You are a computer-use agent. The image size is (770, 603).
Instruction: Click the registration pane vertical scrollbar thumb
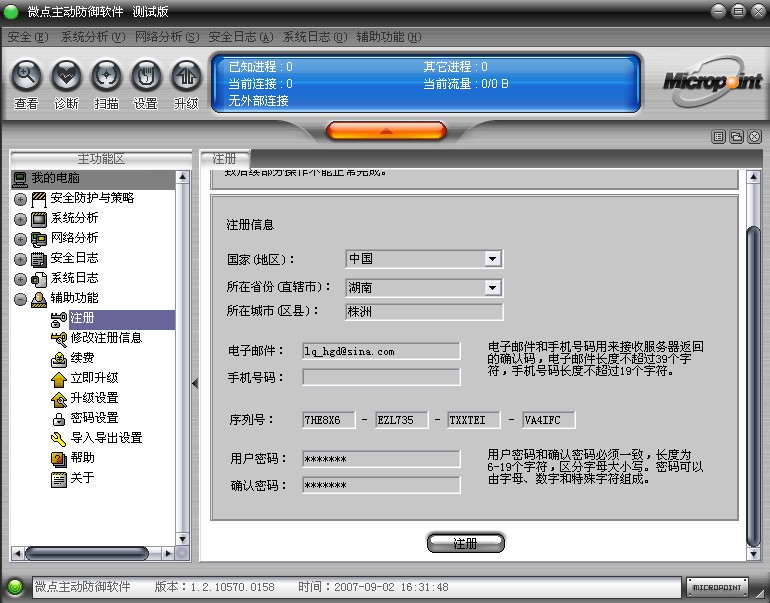[x=753, y=385]
